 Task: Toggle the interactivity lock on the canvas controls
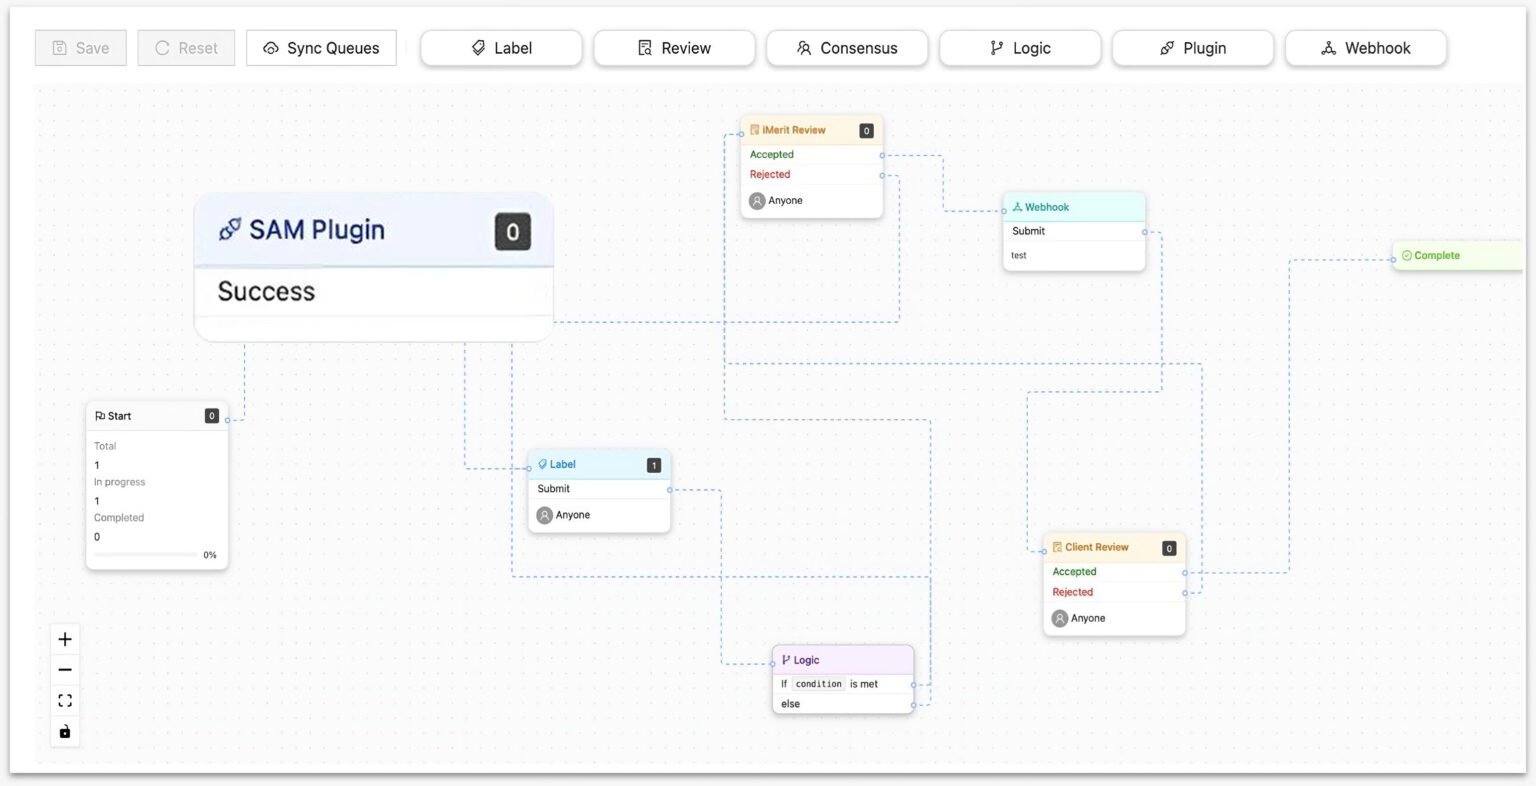64,731
